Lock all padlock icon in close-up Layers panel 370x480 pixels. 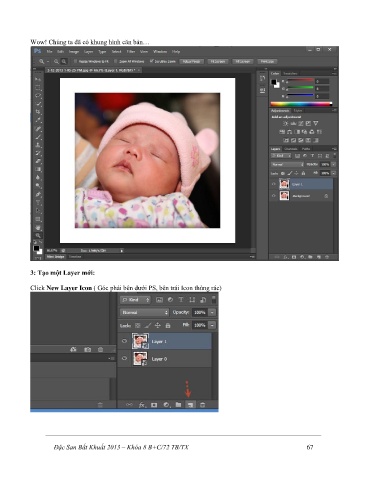[x=168, y=325]
